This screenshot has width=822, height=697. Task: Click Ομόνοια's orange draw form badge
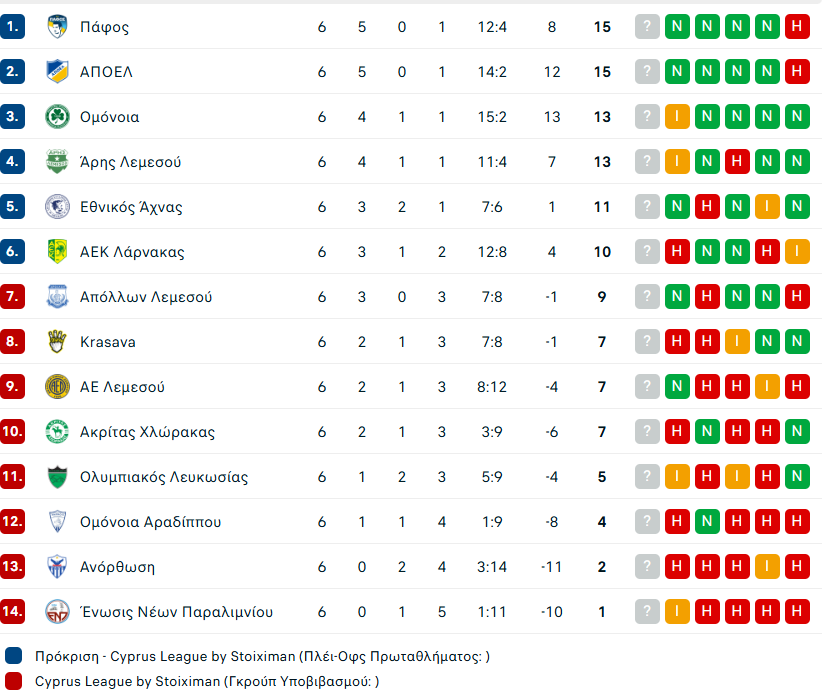click(677, 117)
